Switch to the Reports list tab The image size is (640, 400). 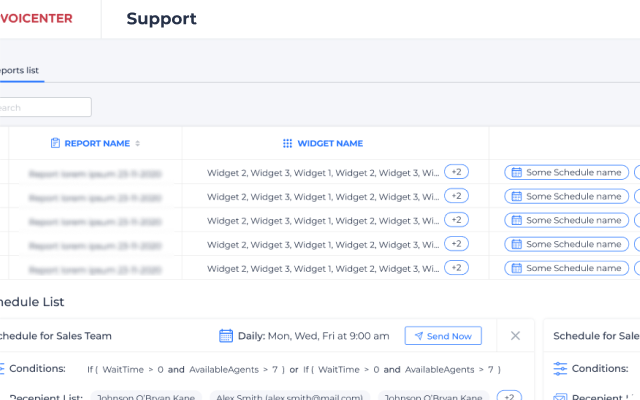pyautogui.click(x=22, y=71)
